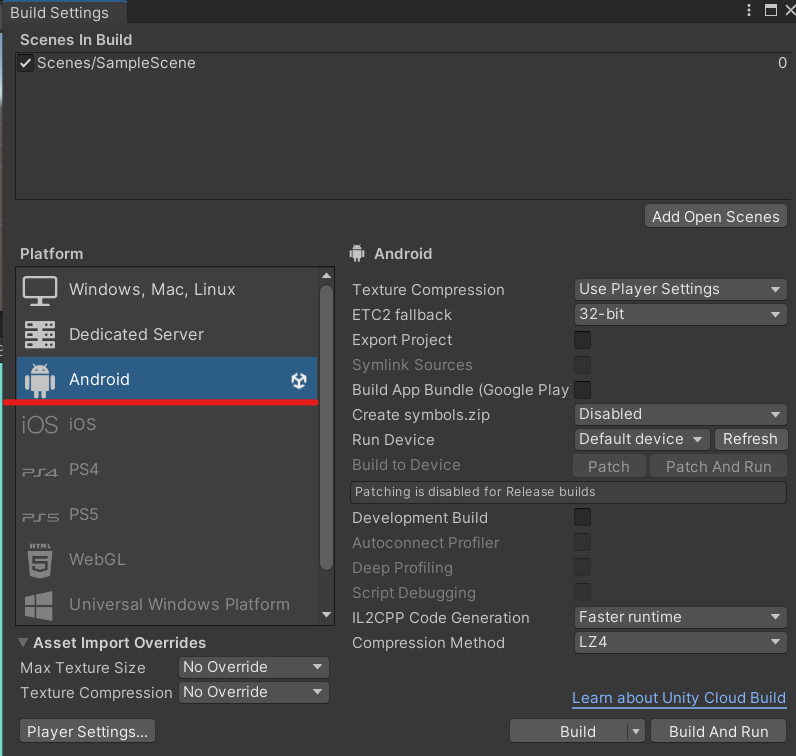
Task: Click the PS4 logo icon
Action: pos(40,472)
